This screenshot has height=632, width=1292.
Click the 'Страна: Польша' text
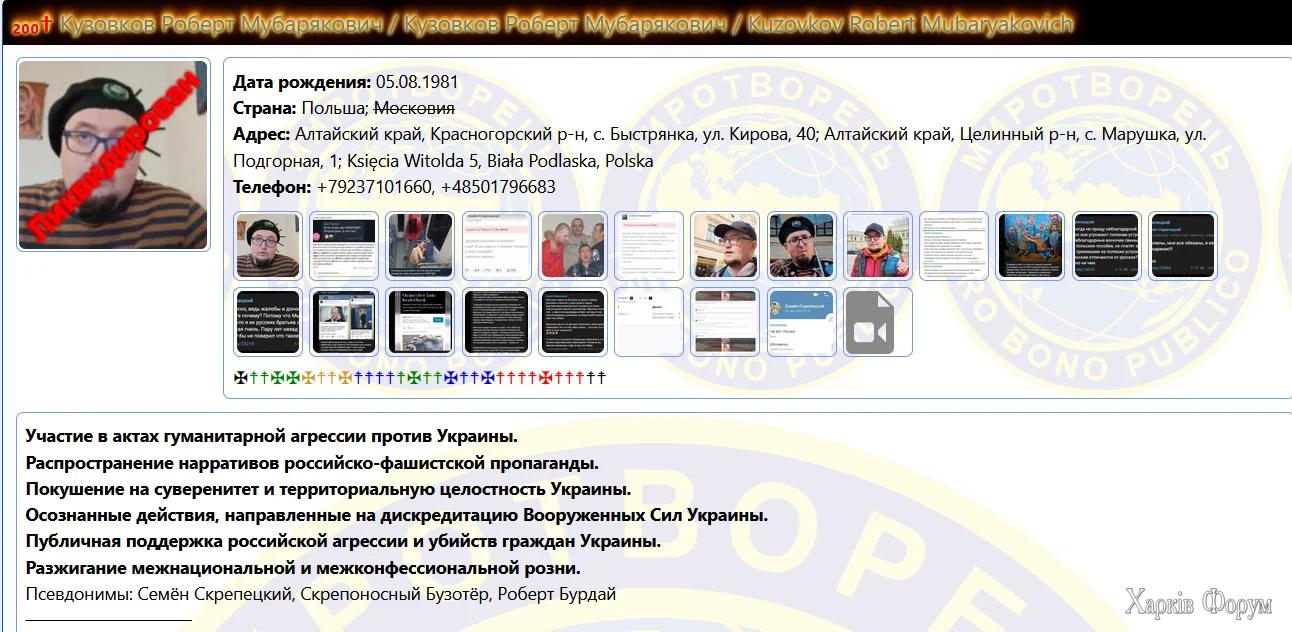tap(301, 108)
